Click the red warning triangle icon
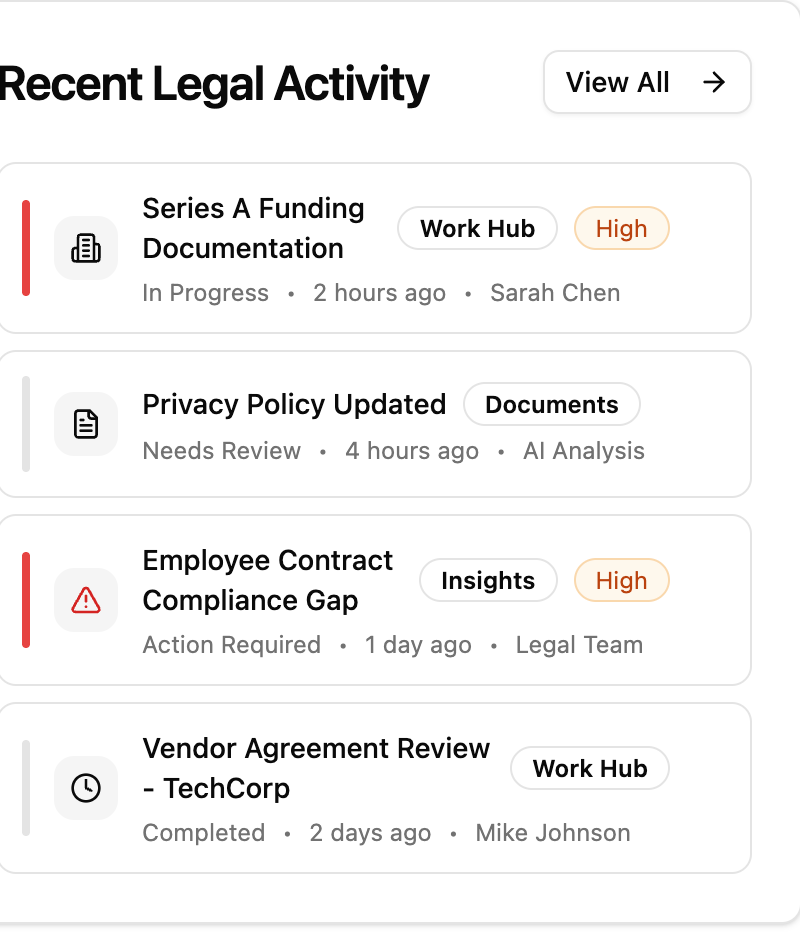The height and width of the screenshot is (932, 800). [86, 600]
